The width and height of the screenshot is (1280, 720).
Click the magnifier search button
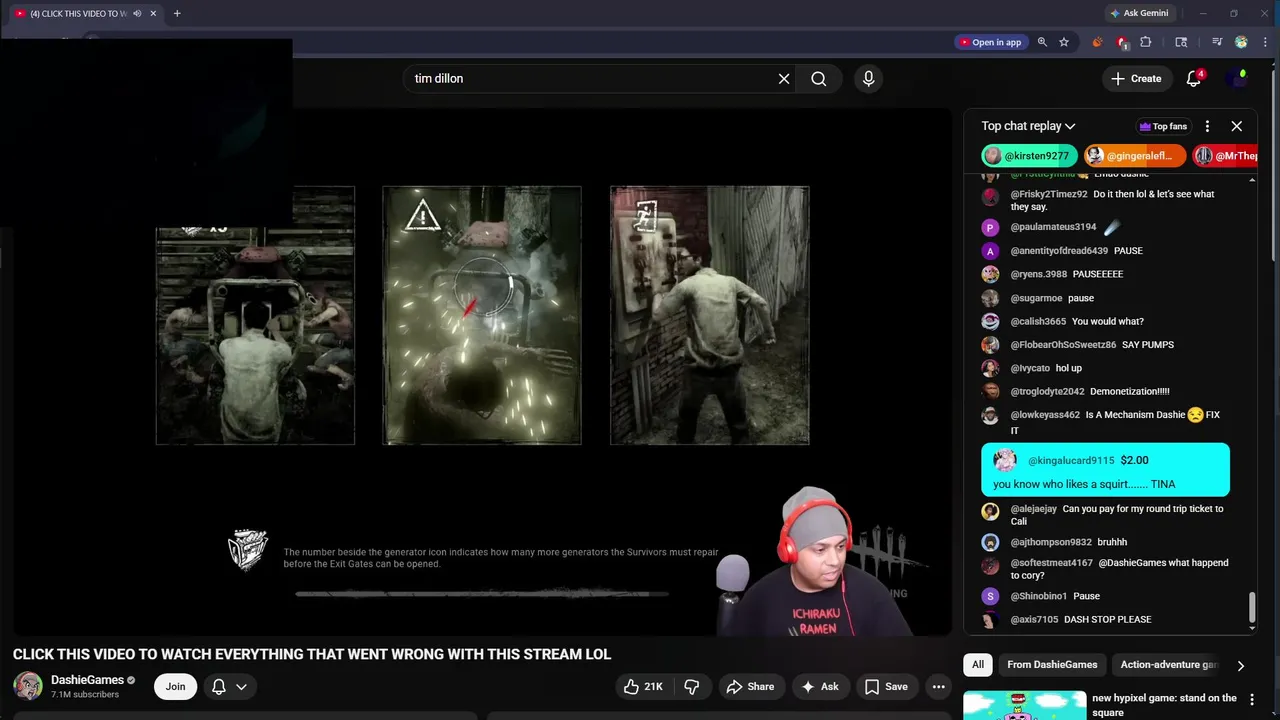click(819, 79)
